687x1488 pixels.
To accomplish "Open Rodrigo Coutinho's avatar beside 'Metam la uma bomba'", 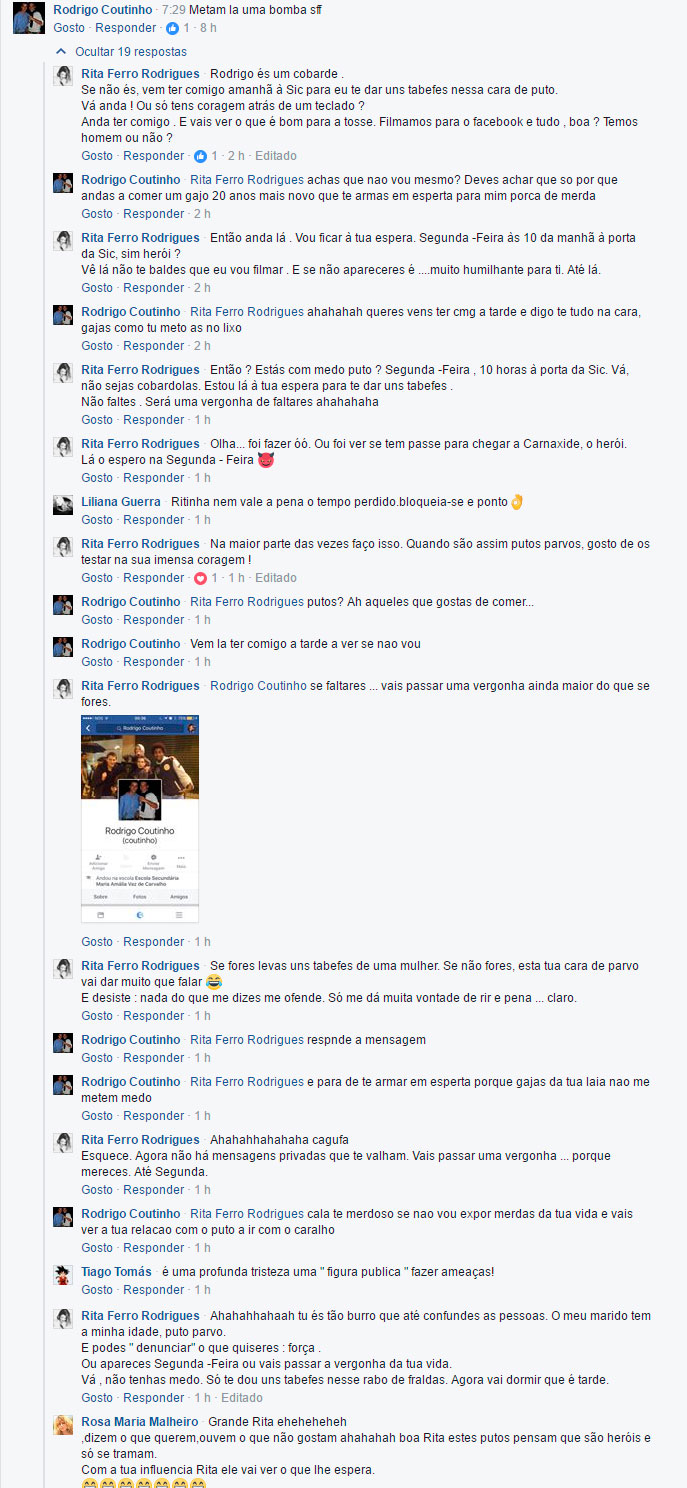I will tap(28, 18).
